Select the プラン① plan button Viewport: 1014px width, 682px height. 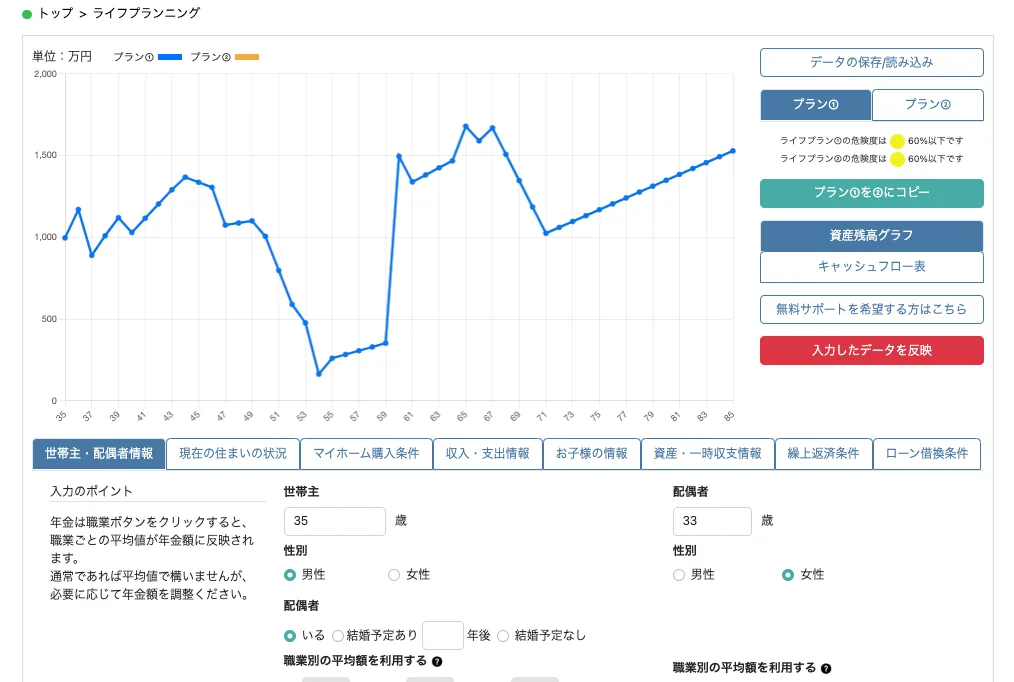[x=815, y=105]
